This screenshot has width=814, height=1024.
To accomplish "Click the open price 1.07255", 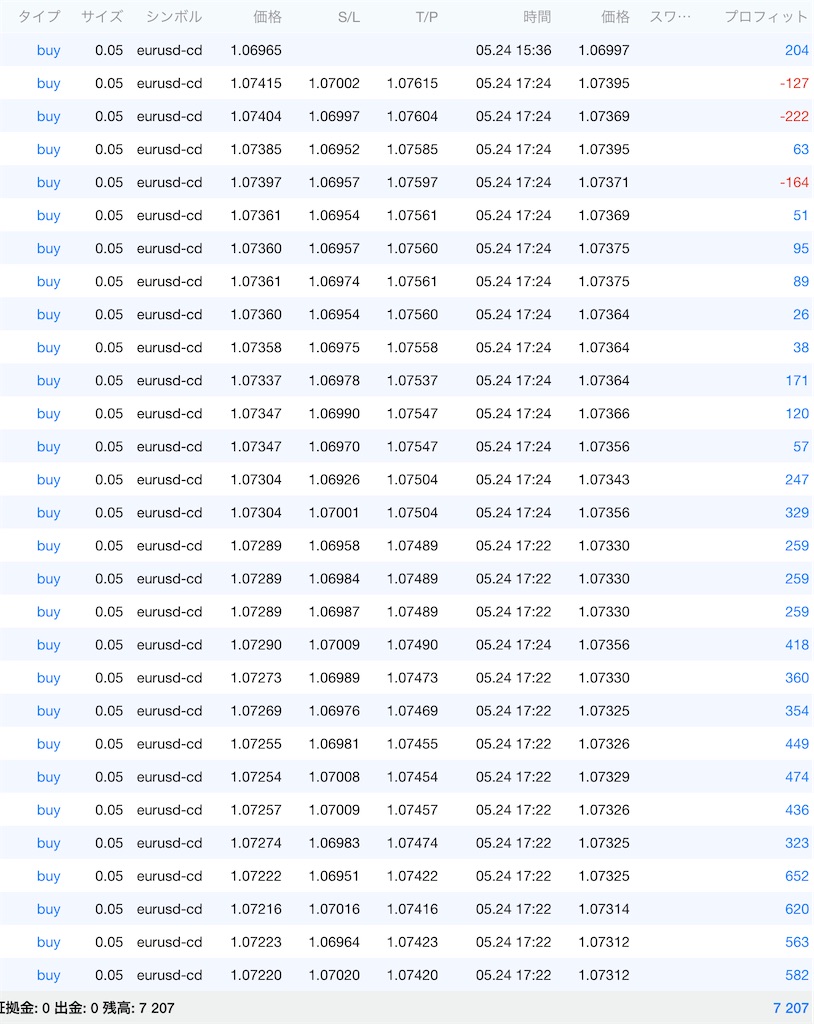I will pyautogui.click(x=256, y=744).
